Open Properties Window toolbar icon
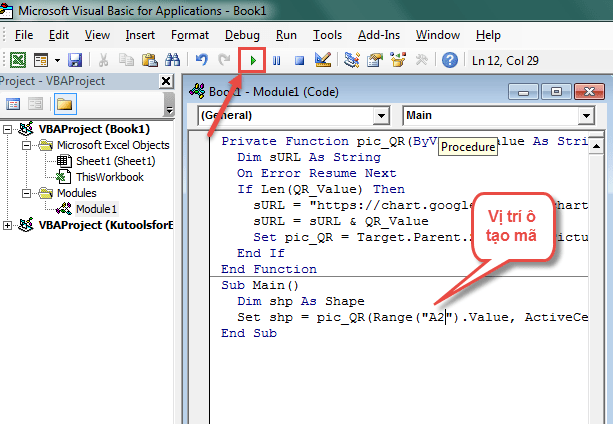 point(375,60)
